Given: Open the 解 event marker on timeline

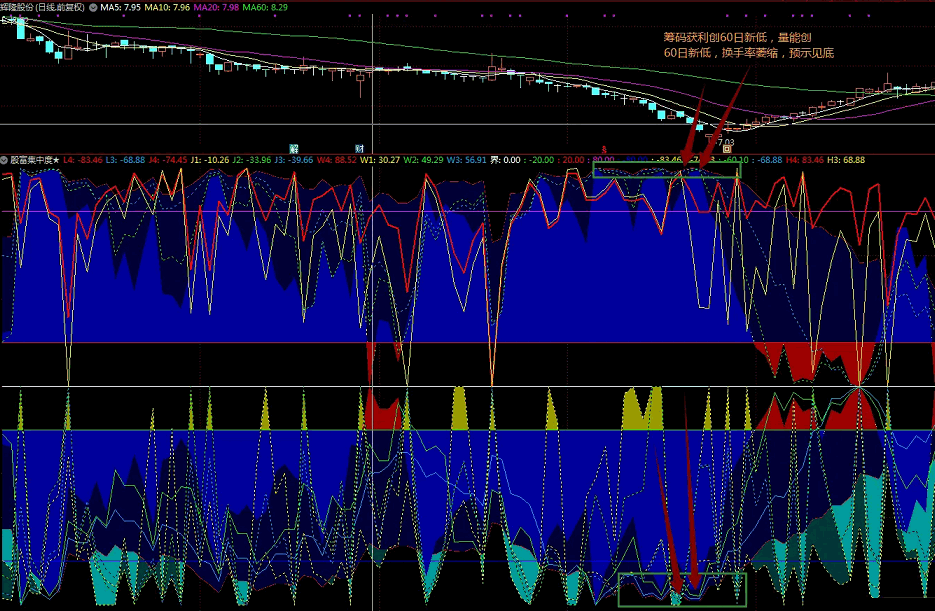Looking at the screenshot, I should pyautogui.click(x=293, y=148).
